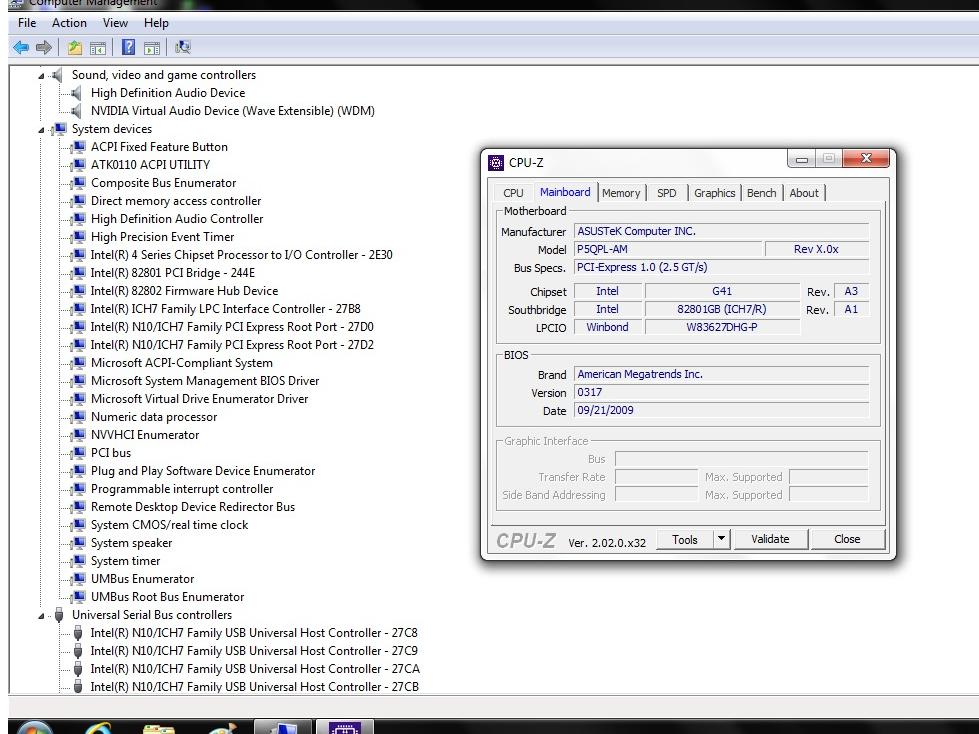
Task: Click the device icon beside Composite Bus Enumerator
Action: tap(78, 184)
